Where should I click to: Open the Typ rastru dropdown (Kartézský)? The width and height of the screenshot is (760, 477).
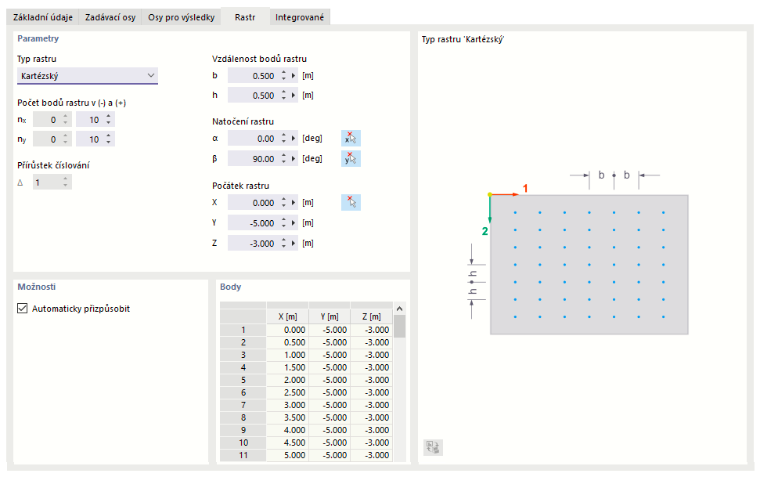pyautogui.click(x=88, y=76)
